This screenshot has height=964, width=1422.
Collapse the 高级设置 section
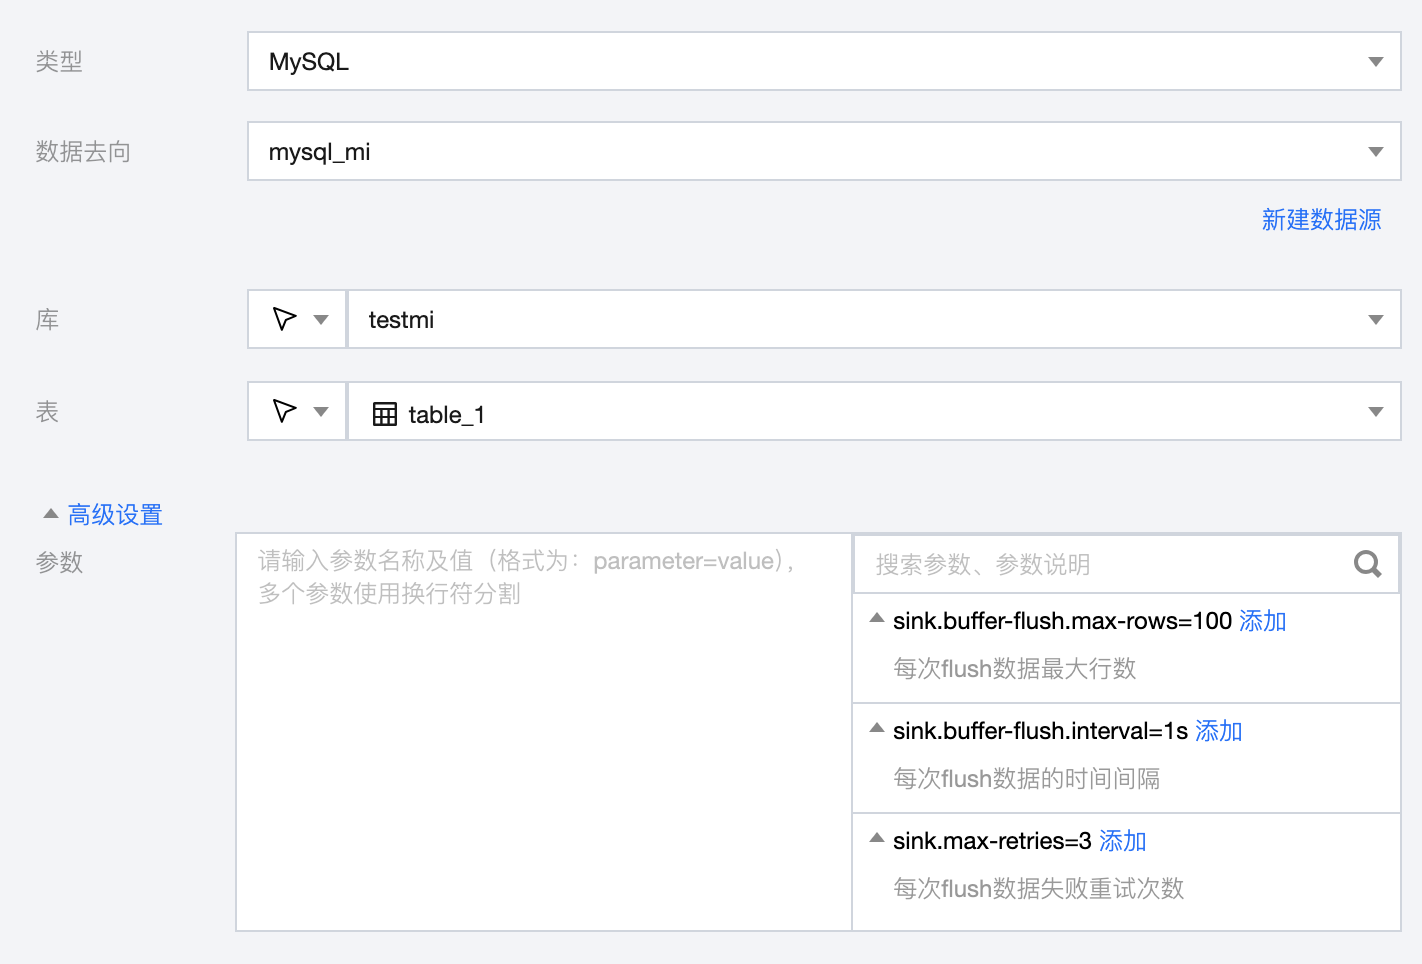pyautogui.click(x=51, y=514)
